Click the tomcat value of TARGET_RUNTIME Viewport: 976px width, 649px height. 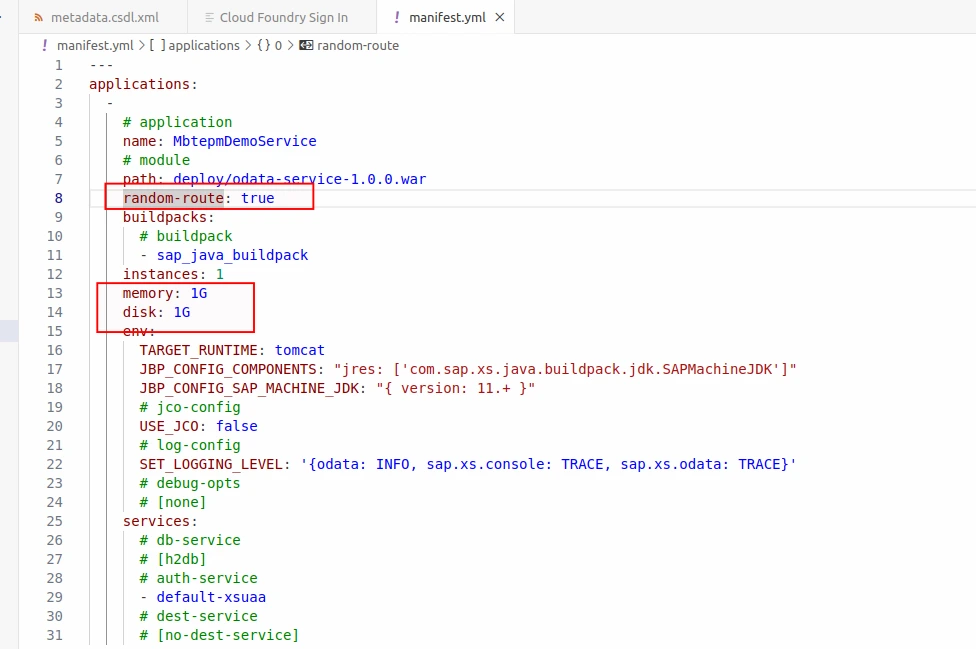300,350
